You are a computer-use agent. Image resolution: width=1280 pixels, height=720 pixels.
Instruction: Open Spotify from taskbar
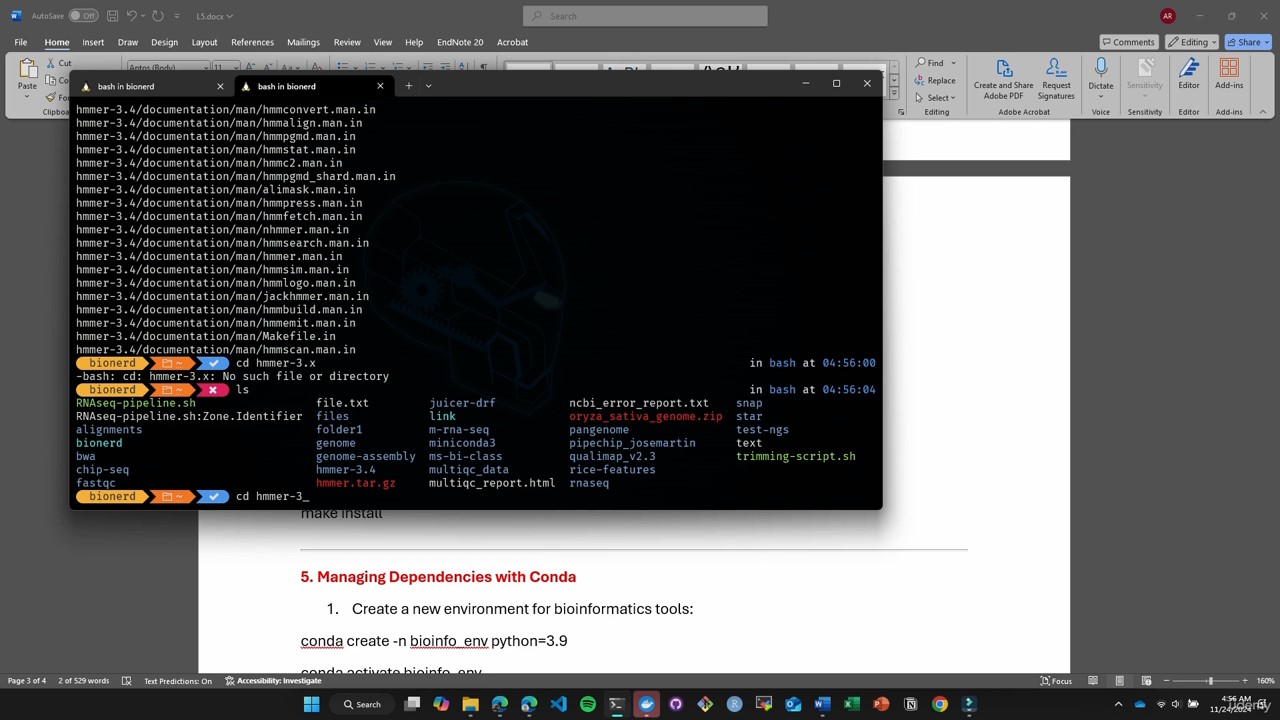click(587, 704)
